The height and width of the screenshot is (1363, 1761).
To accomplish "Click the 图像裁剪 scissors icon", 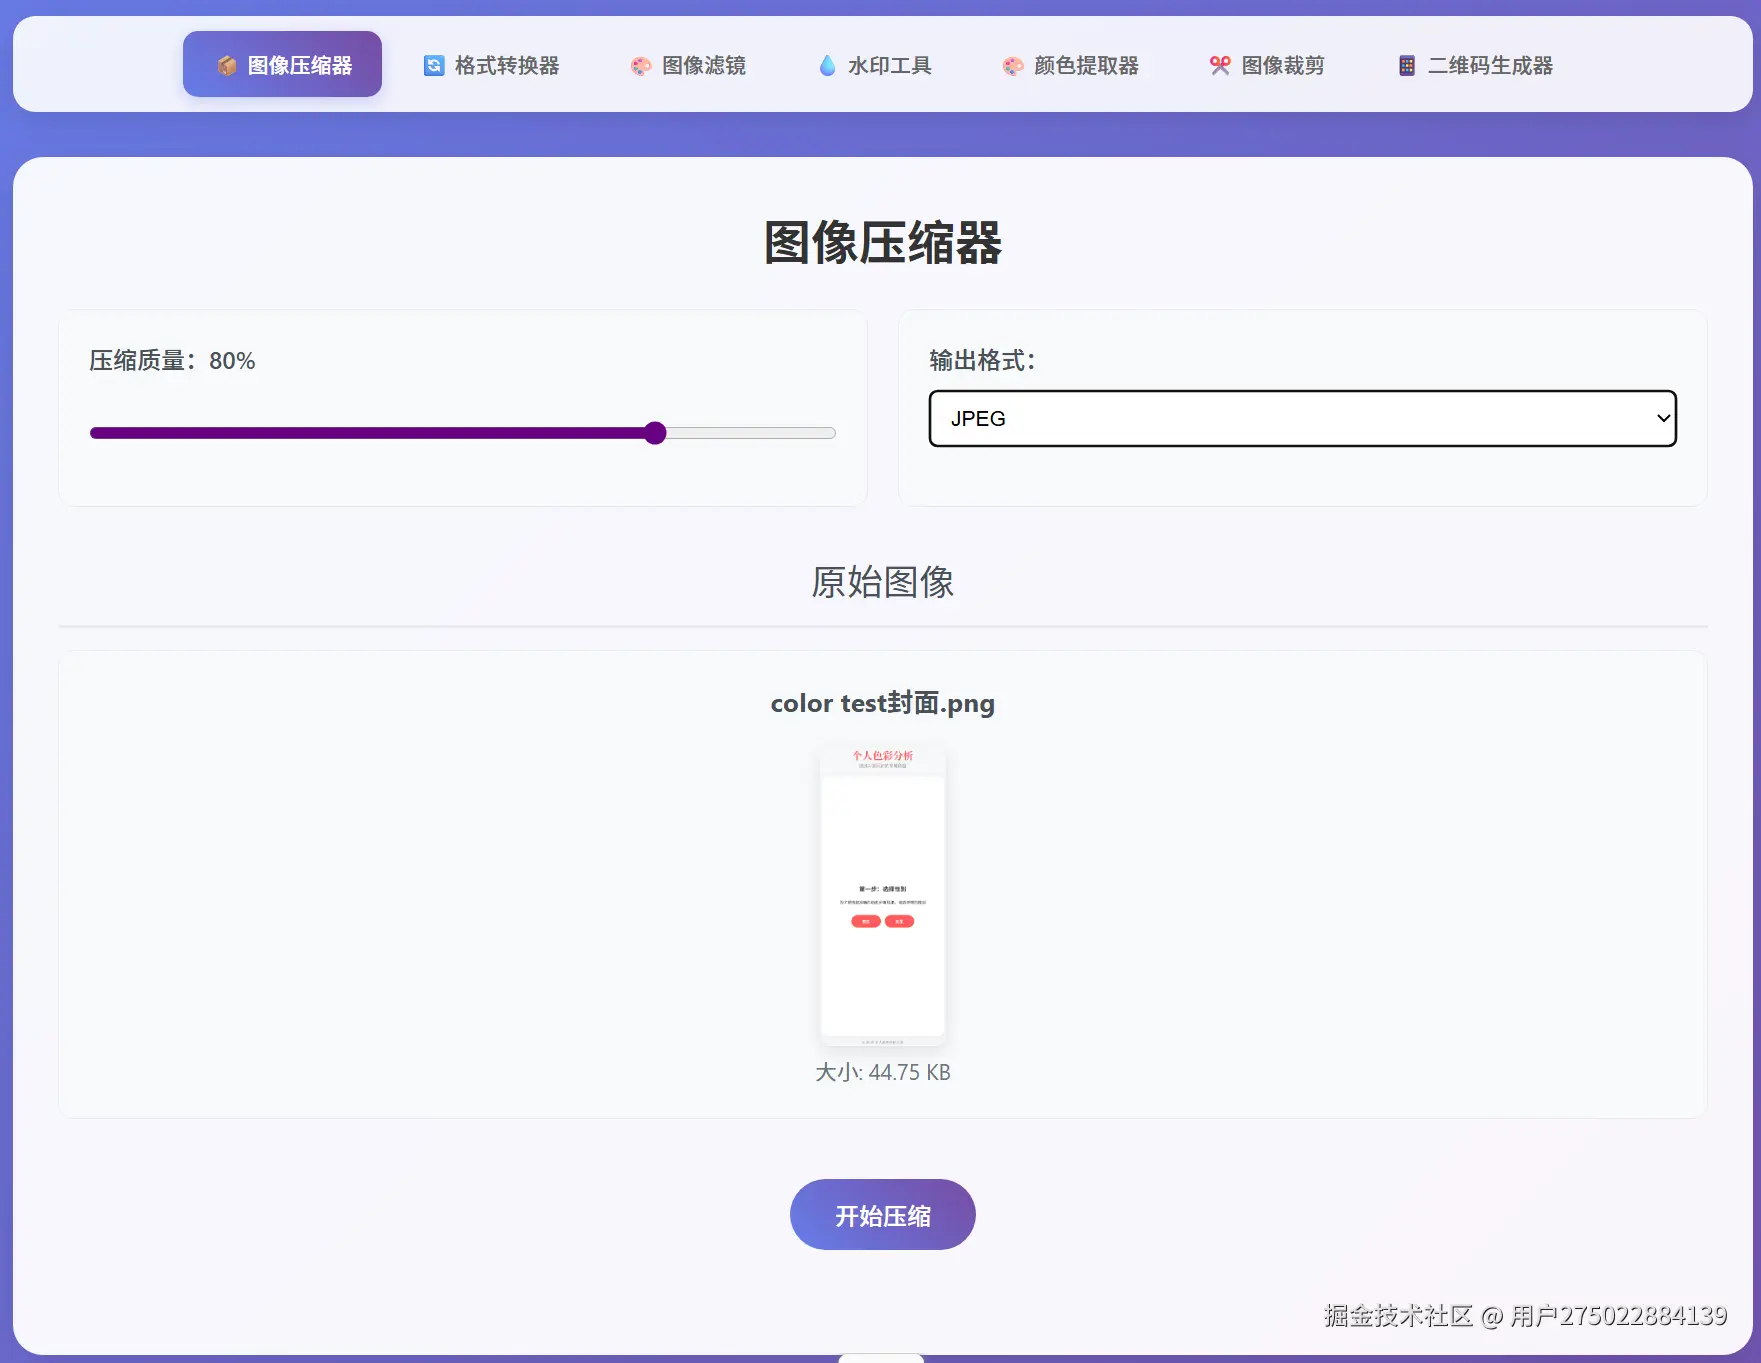I will click(x=1218, y=64).
